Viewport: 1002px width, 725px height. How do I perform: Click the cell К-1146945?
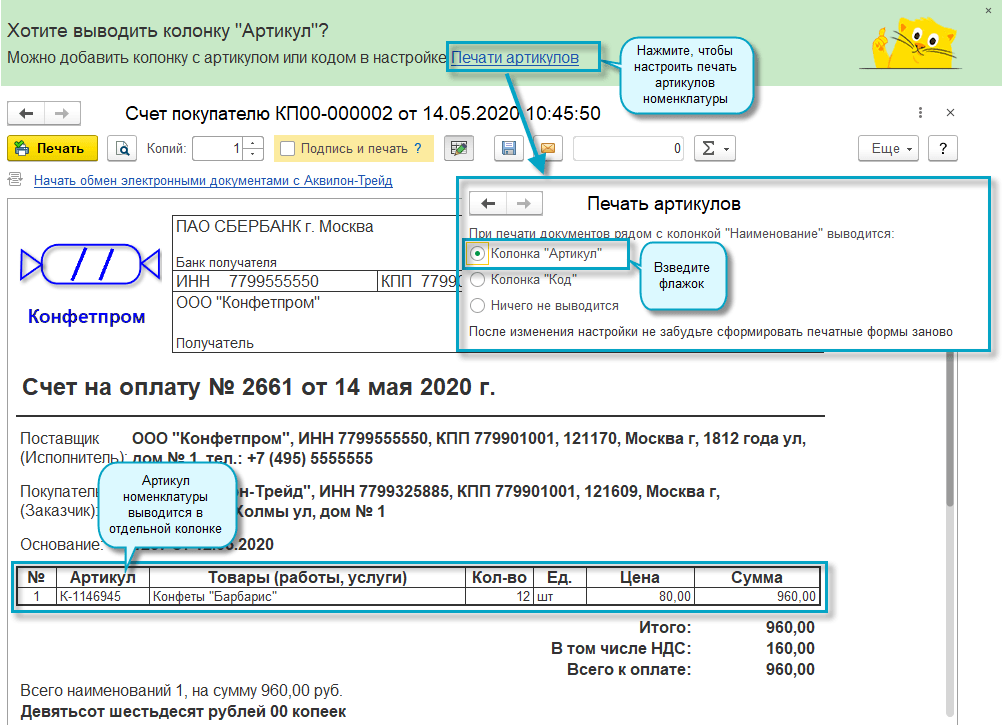coord(103,597)
